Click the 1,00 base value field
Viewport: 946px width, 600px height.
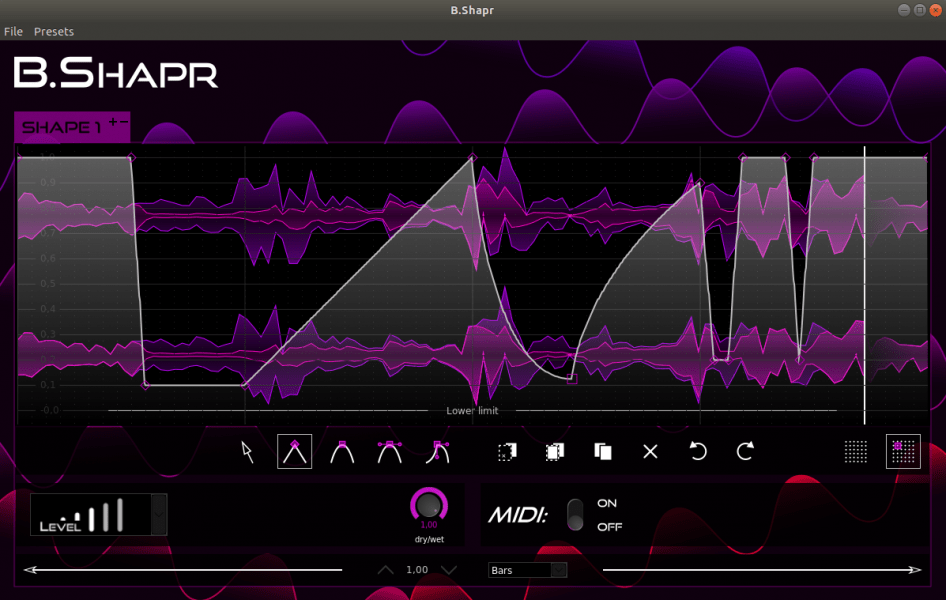click(417, 570)
